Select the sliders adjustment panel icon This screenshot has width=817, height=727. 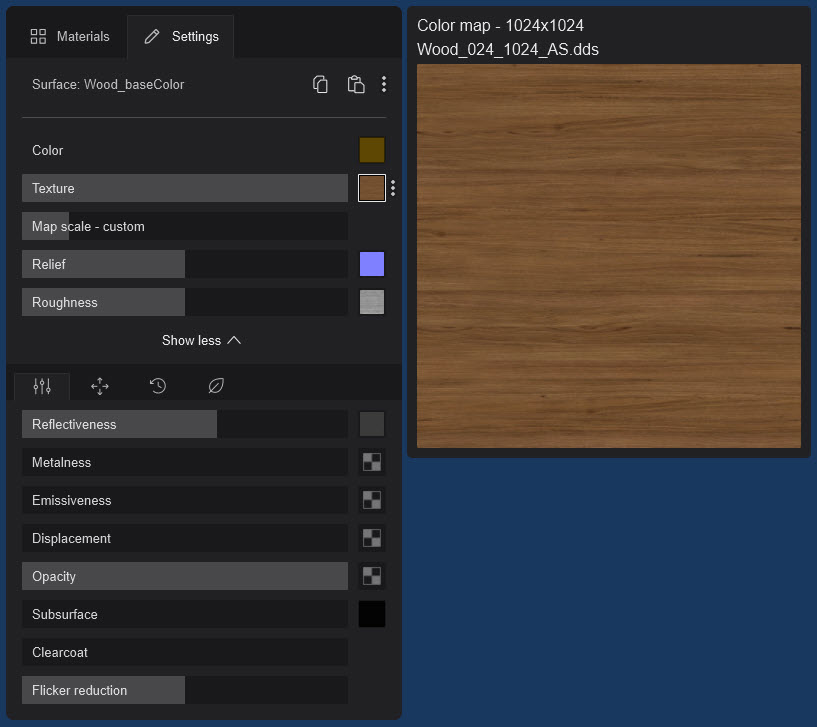(x=41, y=385)
